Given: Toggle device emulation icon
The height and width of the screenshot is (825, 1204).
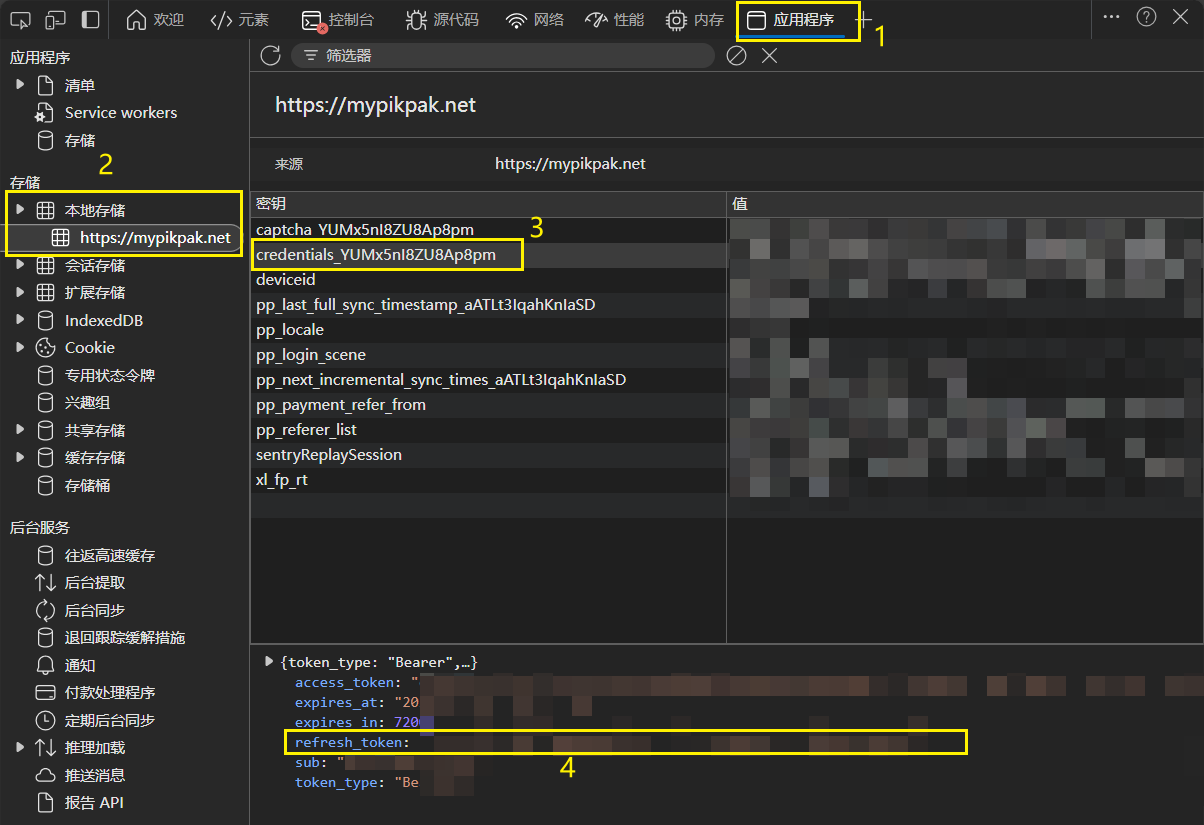Looking at the screenshot, I should (x=56, y=19).
